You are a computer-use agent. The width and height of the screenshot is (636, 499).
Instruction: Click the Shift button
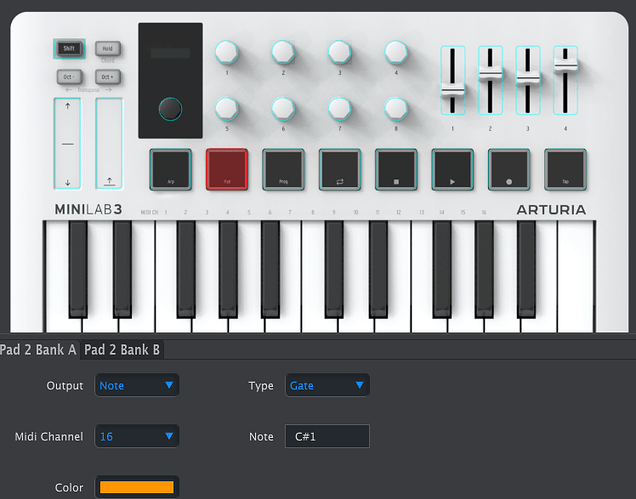click(69, 49)
